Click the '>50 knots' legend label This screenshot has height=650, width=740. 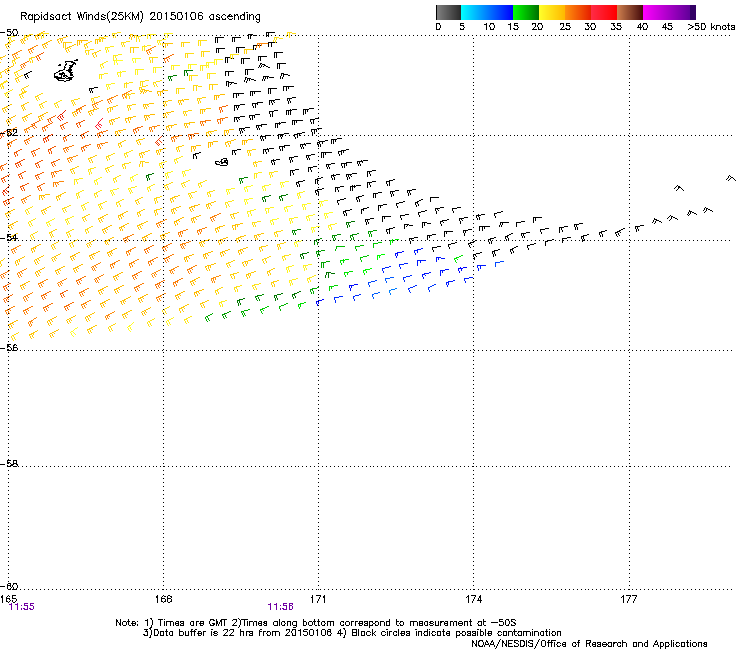[x=711, y=27]
